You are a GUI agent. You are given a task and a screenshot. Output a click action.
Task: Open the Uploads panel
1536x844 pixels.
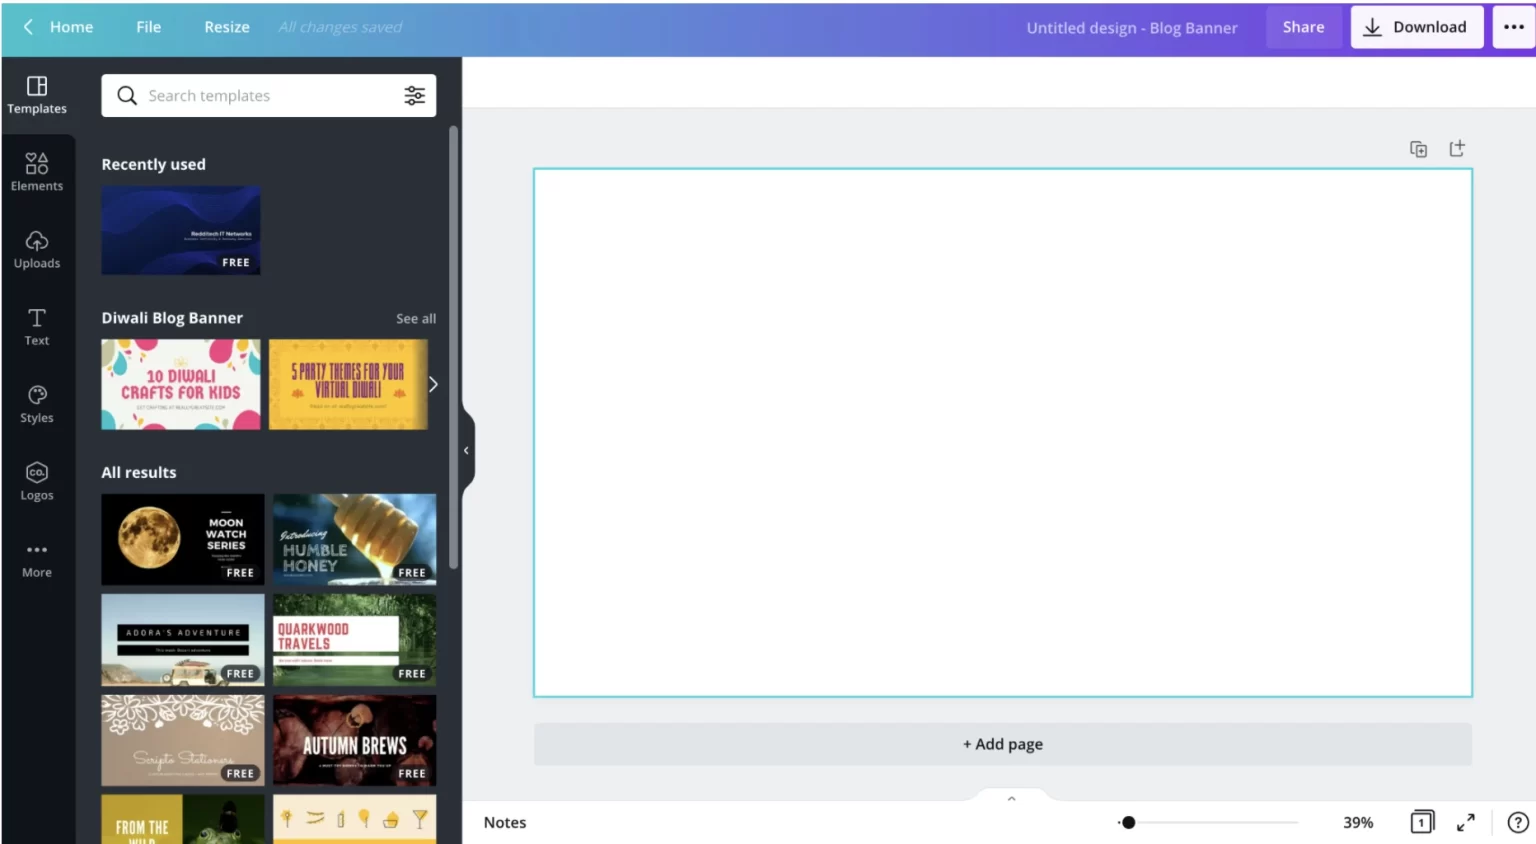[37, 249]
